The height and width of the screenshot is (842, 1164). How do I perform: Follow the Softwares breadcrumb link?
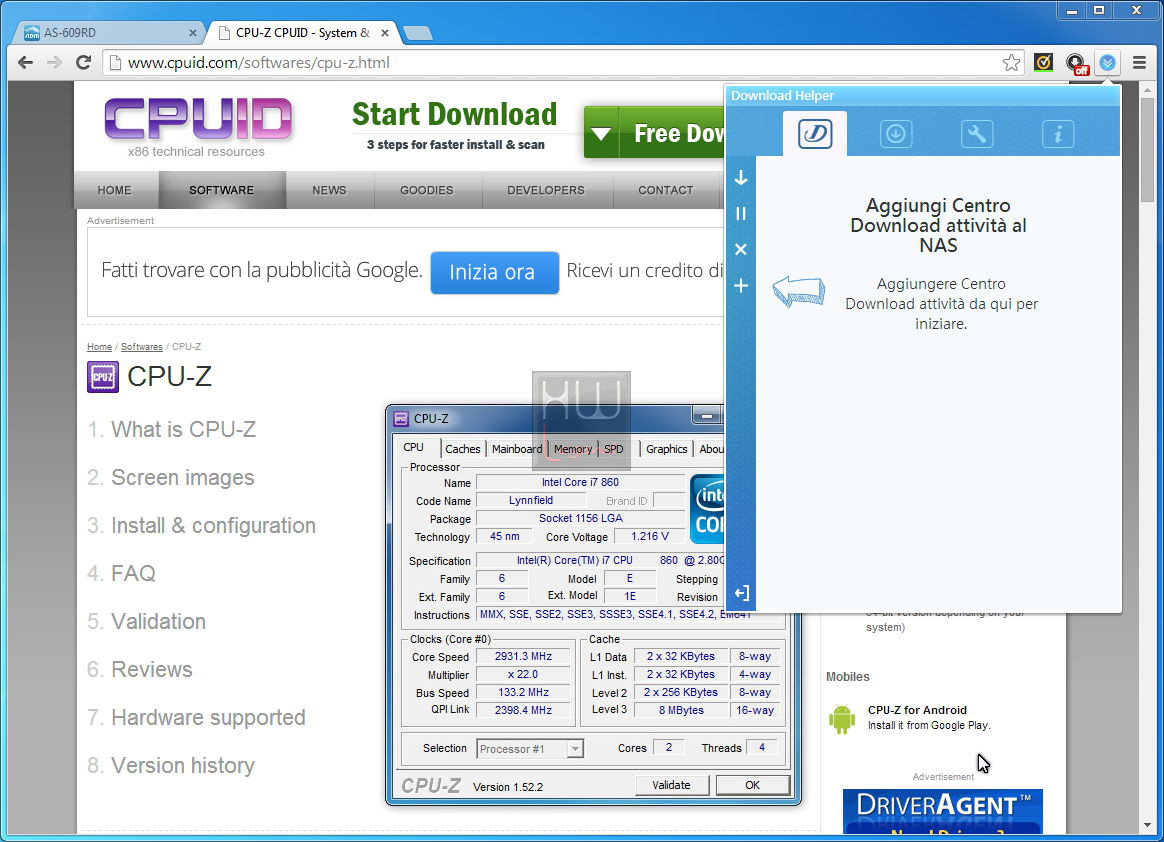tap(142, 347)
